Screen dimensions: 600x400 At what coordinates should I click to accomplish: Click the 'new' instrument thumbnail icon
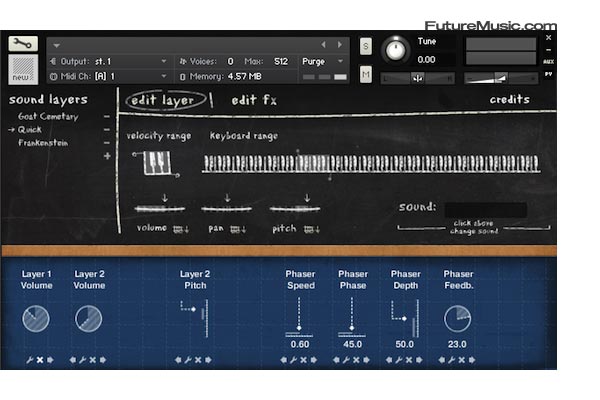coord(23,69)
